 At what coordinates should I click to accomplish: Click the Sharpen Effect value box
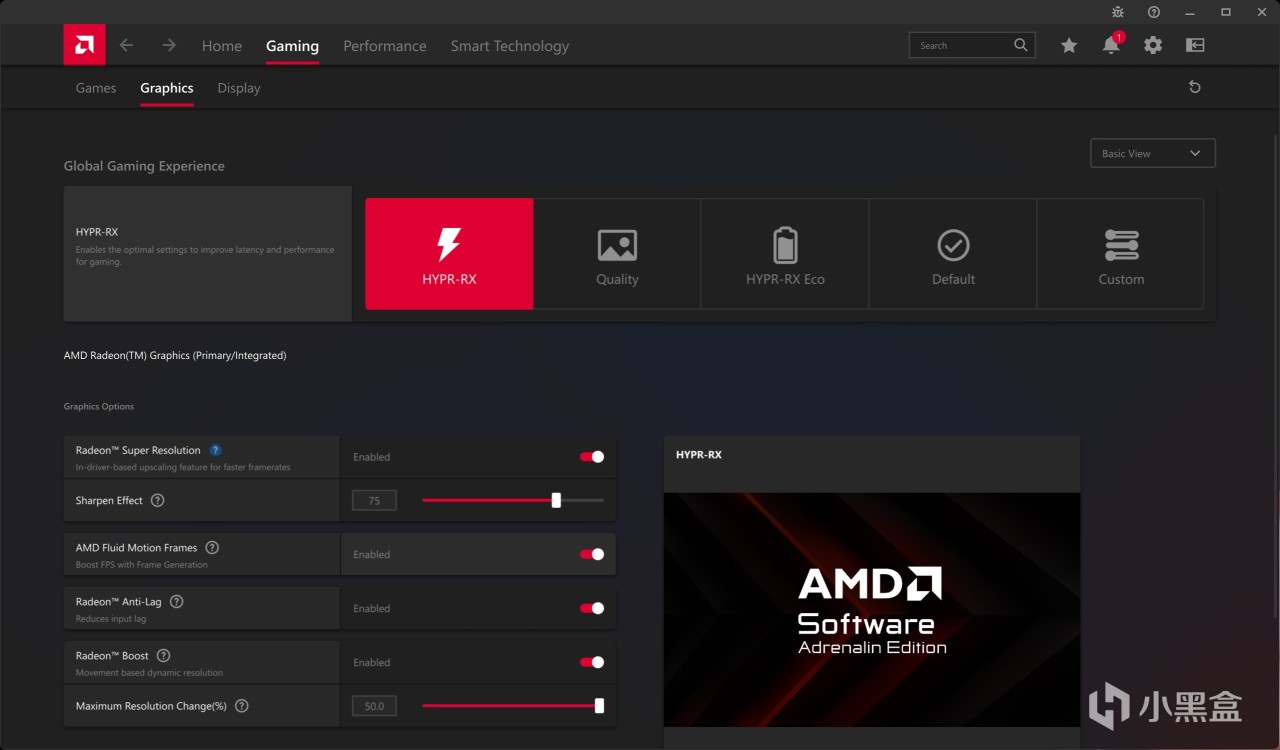coord(374,500)
